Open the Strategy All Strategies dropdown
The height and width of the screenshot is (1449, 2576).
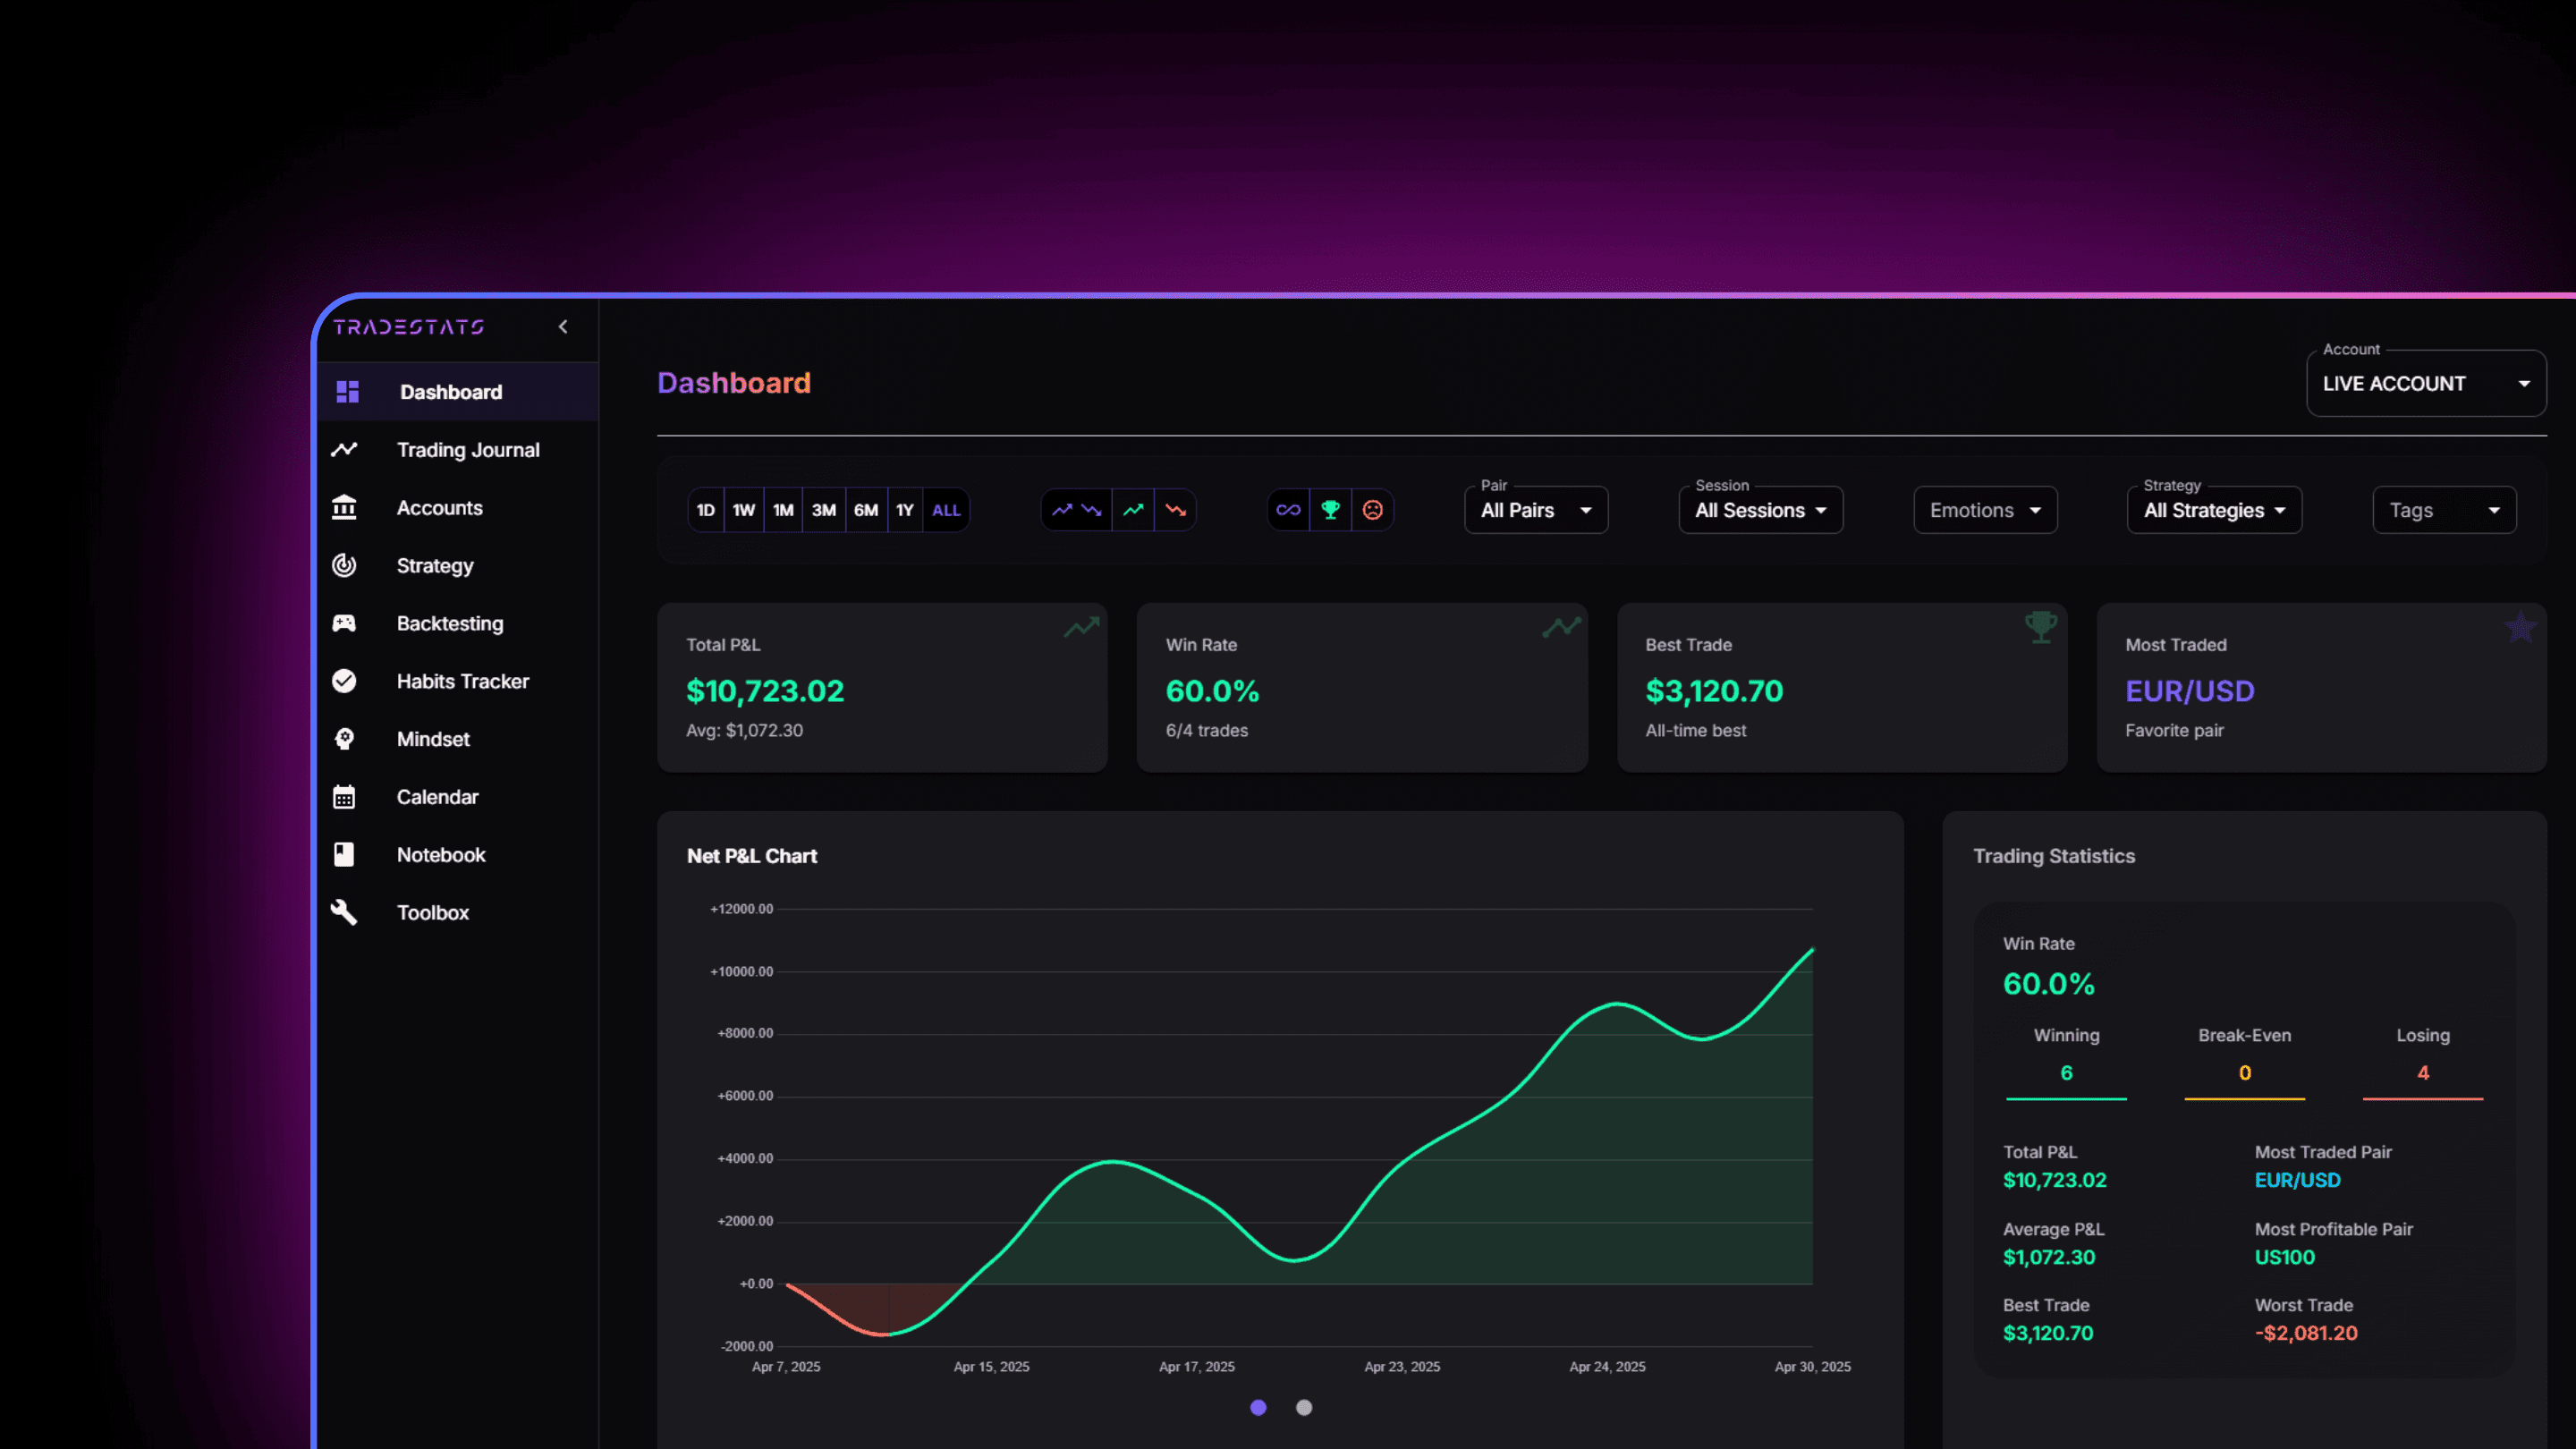point(2214,510)
